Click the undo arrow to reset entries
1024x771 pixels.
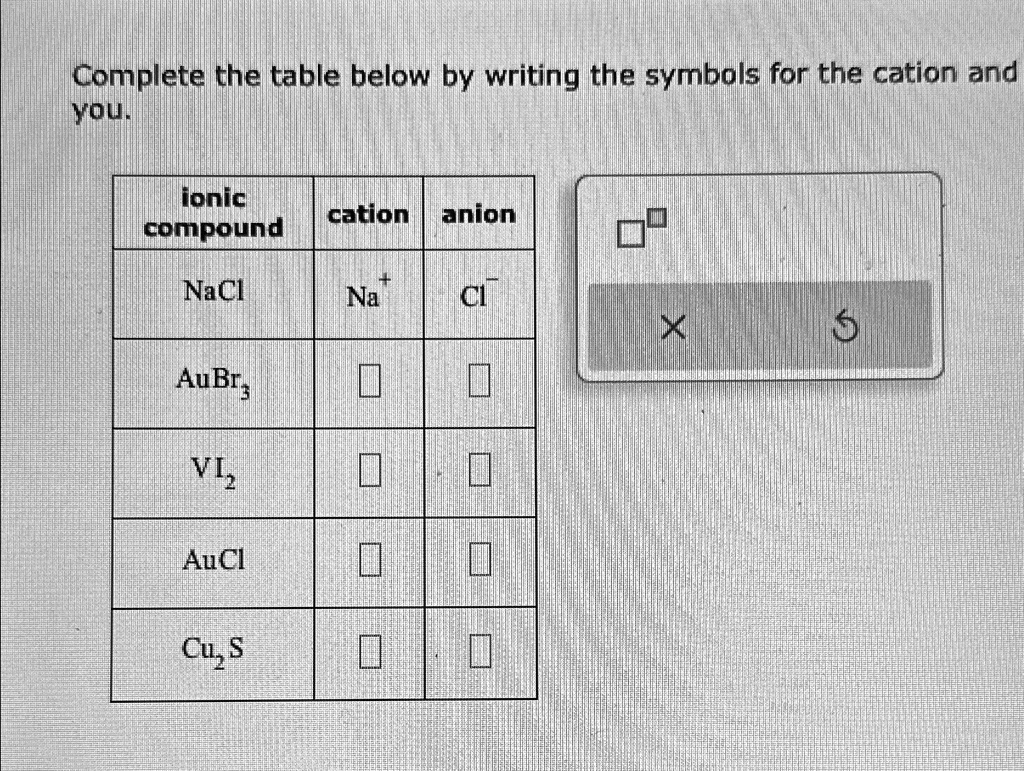[845, 326]
